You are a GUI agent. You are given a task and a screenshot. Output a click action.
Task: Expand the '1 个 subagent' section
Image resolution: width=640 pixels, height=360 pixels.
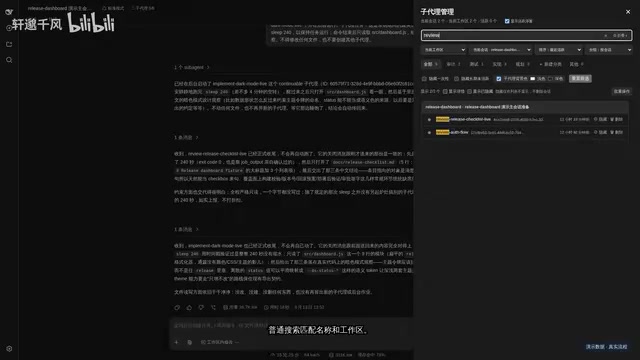[x=191, y=67]
